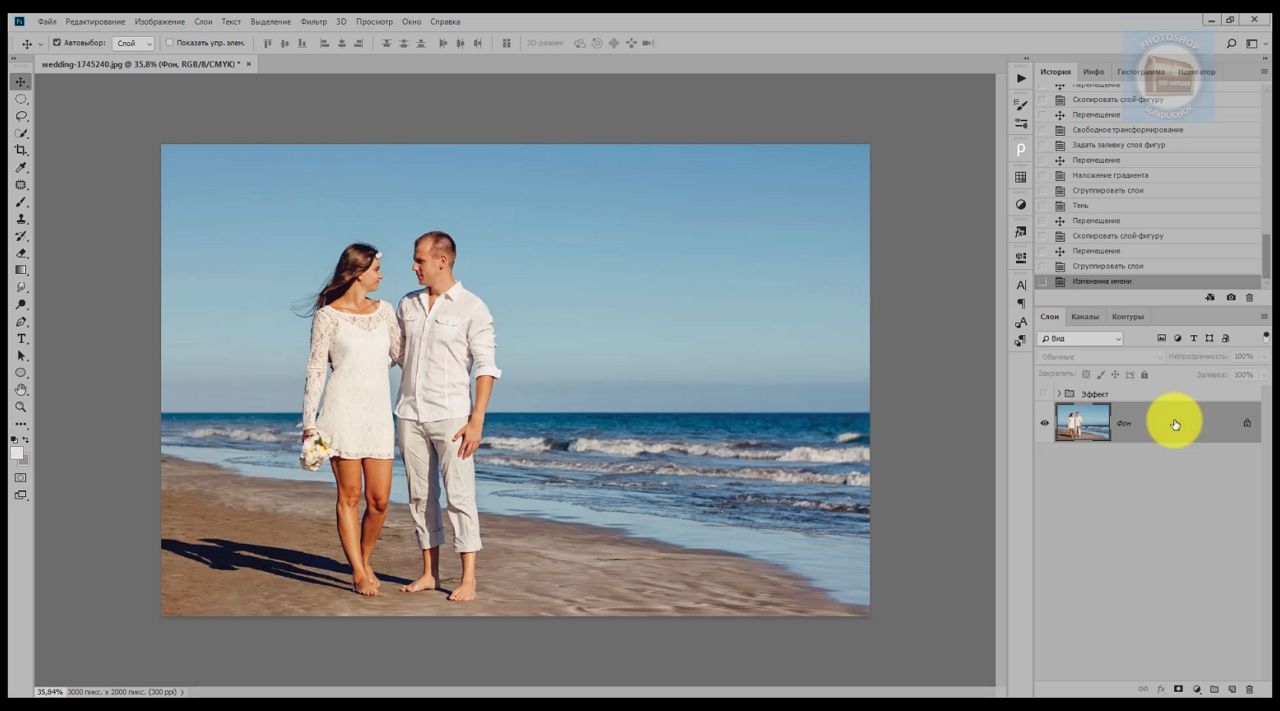This screenshot has width=1280, height=711.
Task: Open the Character panel icon
Action: pyautogui.click(x=1020, y=285)
